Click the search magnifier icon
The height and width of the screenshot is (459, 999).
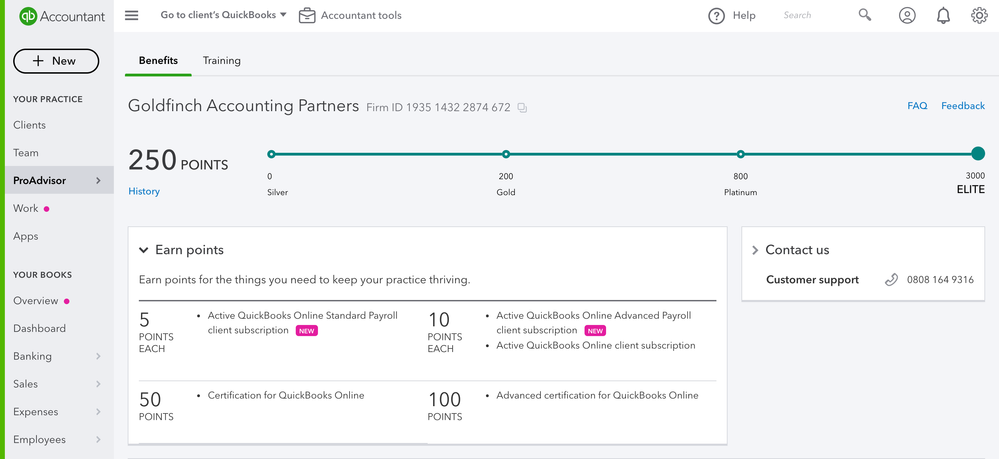[x=865, y=16]
